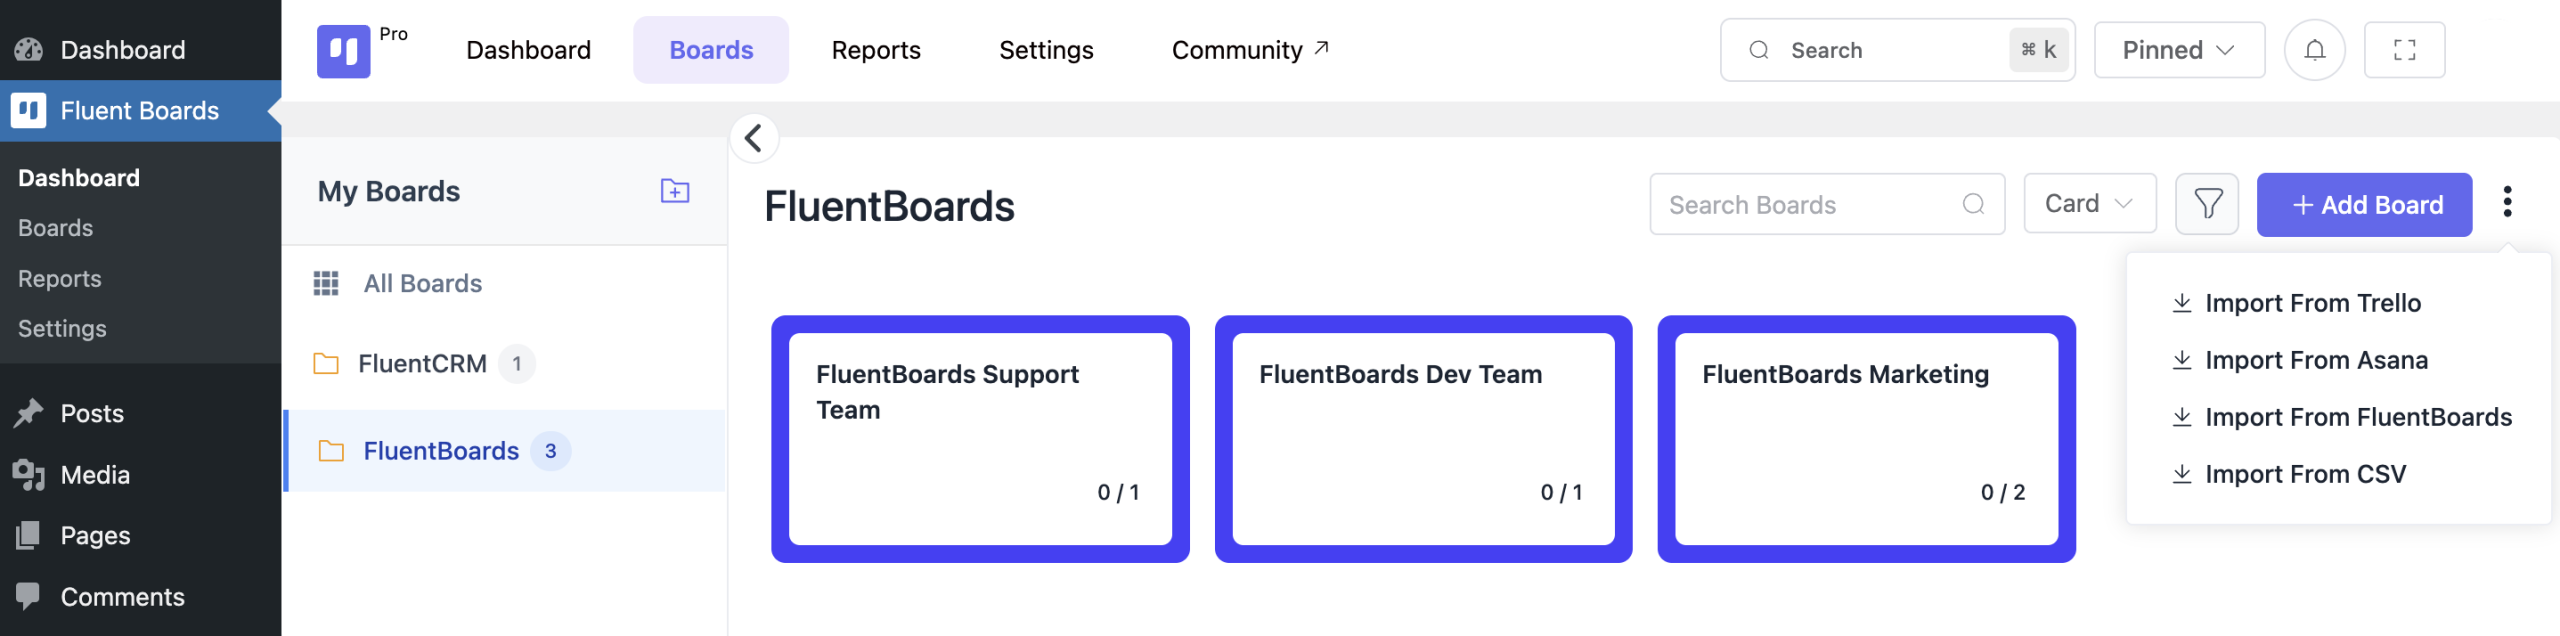Click the All Boards grid icon
The image size is (2560, 636).
click(326, 283)
